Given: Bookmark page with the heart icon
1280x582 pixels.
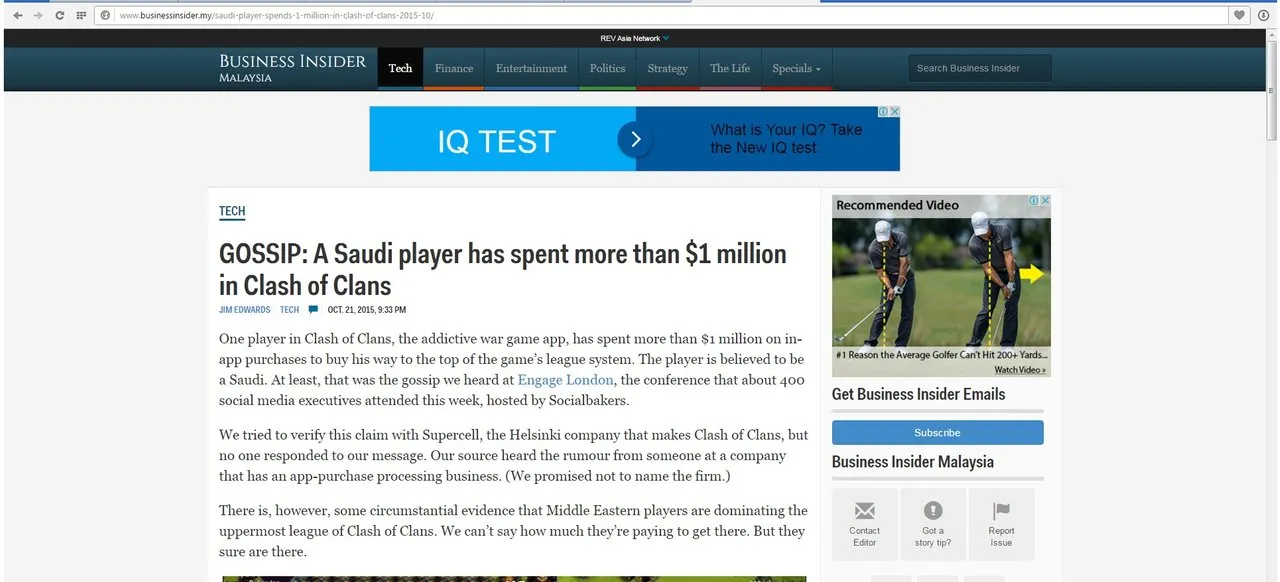Looking at the screenshot, I should coord(1239,15).
